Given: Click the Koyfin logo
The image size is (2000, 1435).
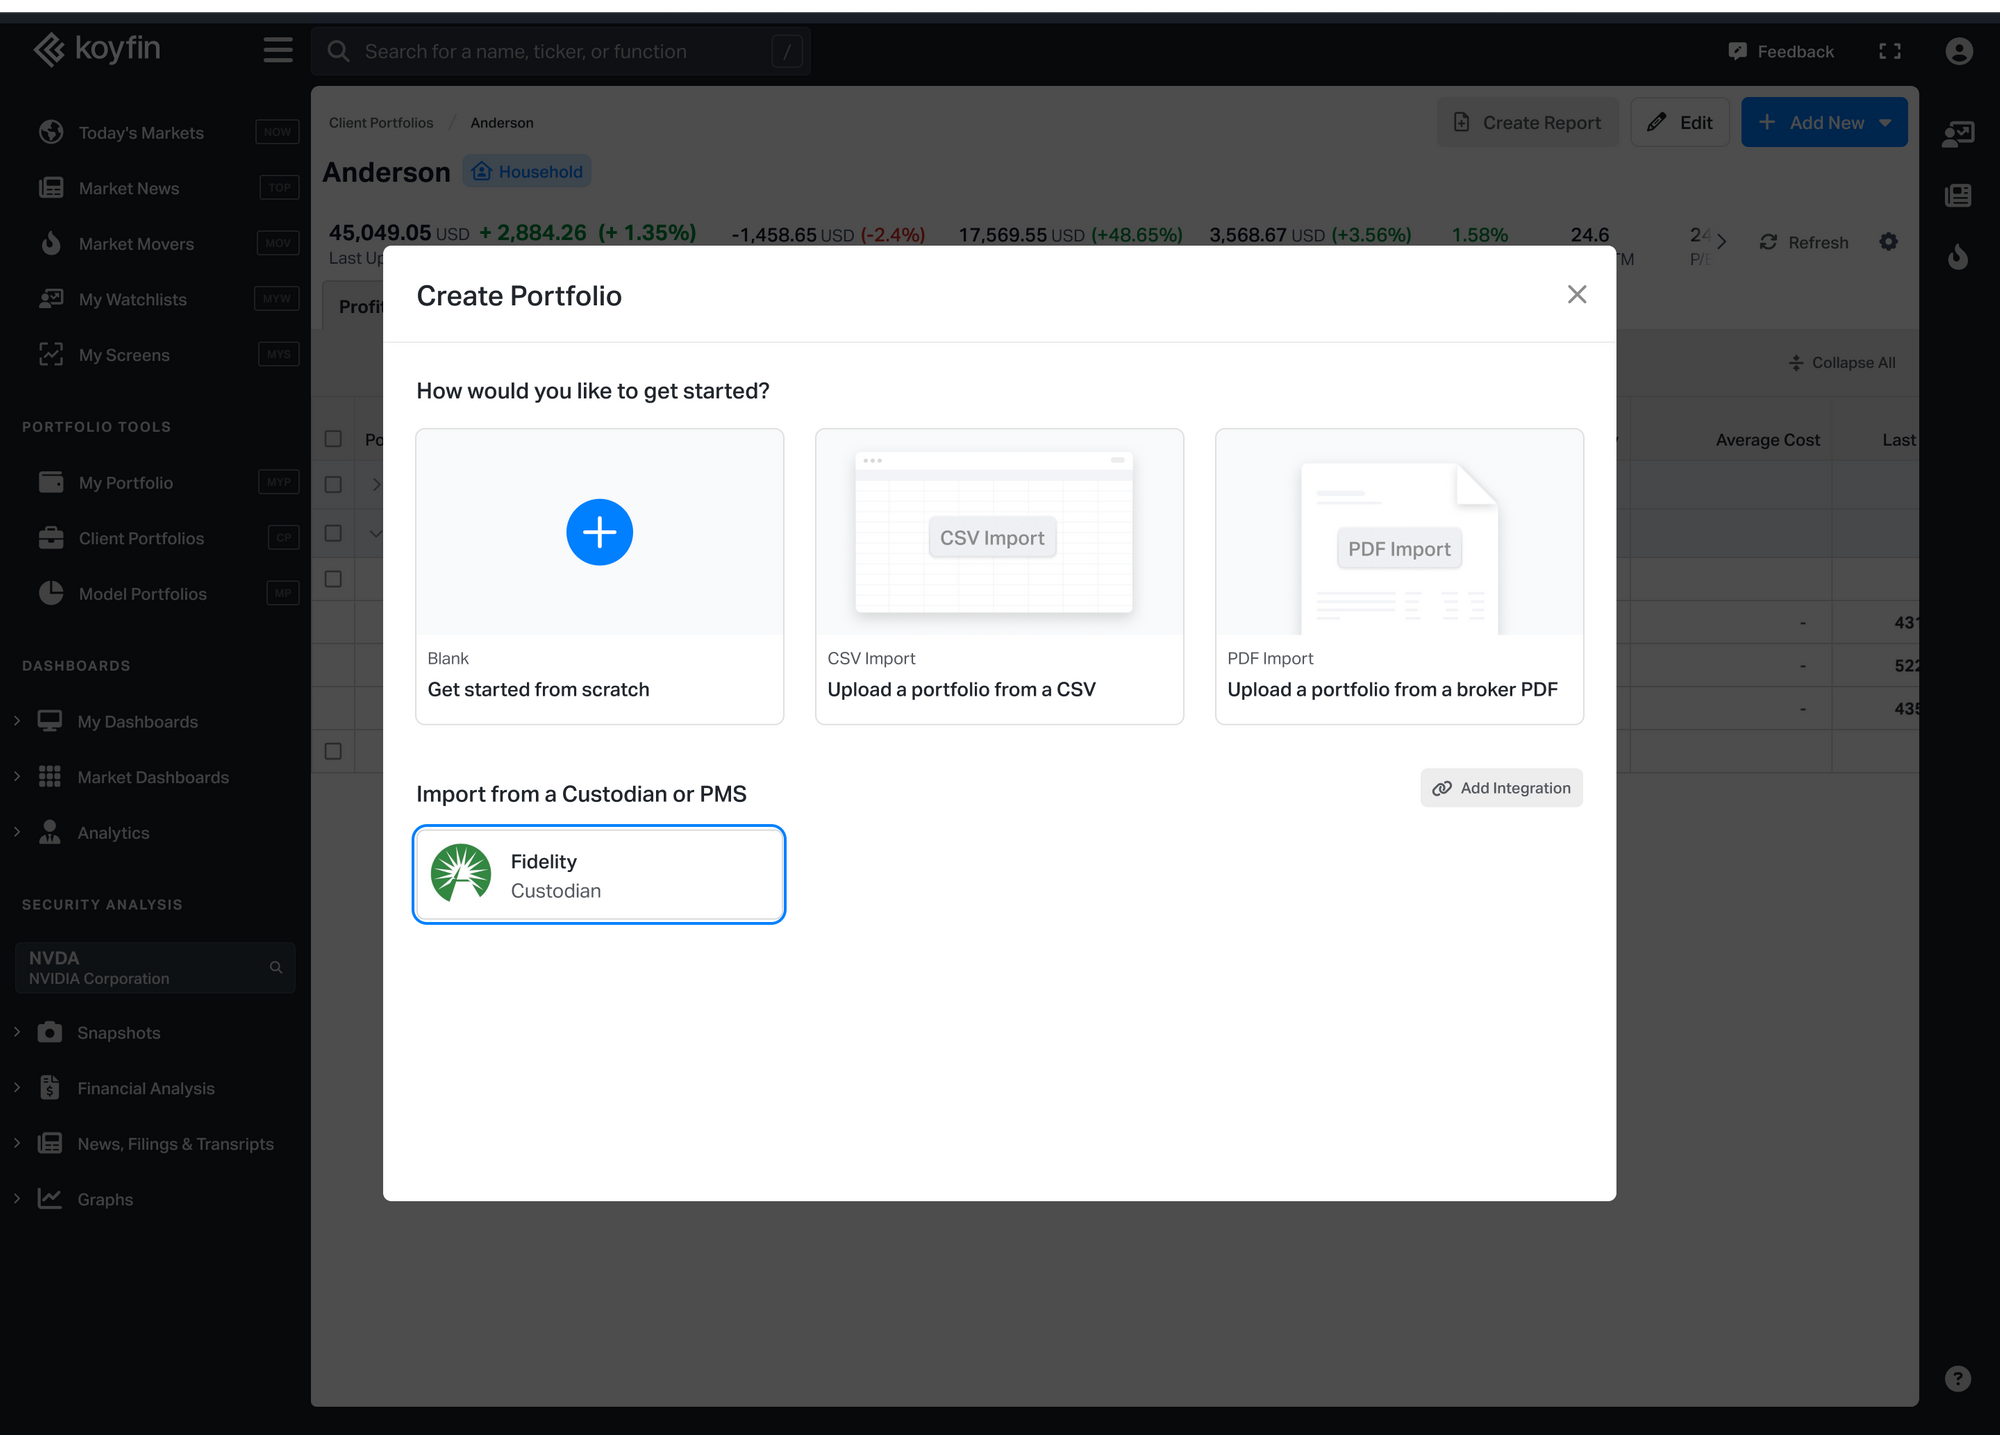Looking at the screenshot, I should tap(97, 49).
